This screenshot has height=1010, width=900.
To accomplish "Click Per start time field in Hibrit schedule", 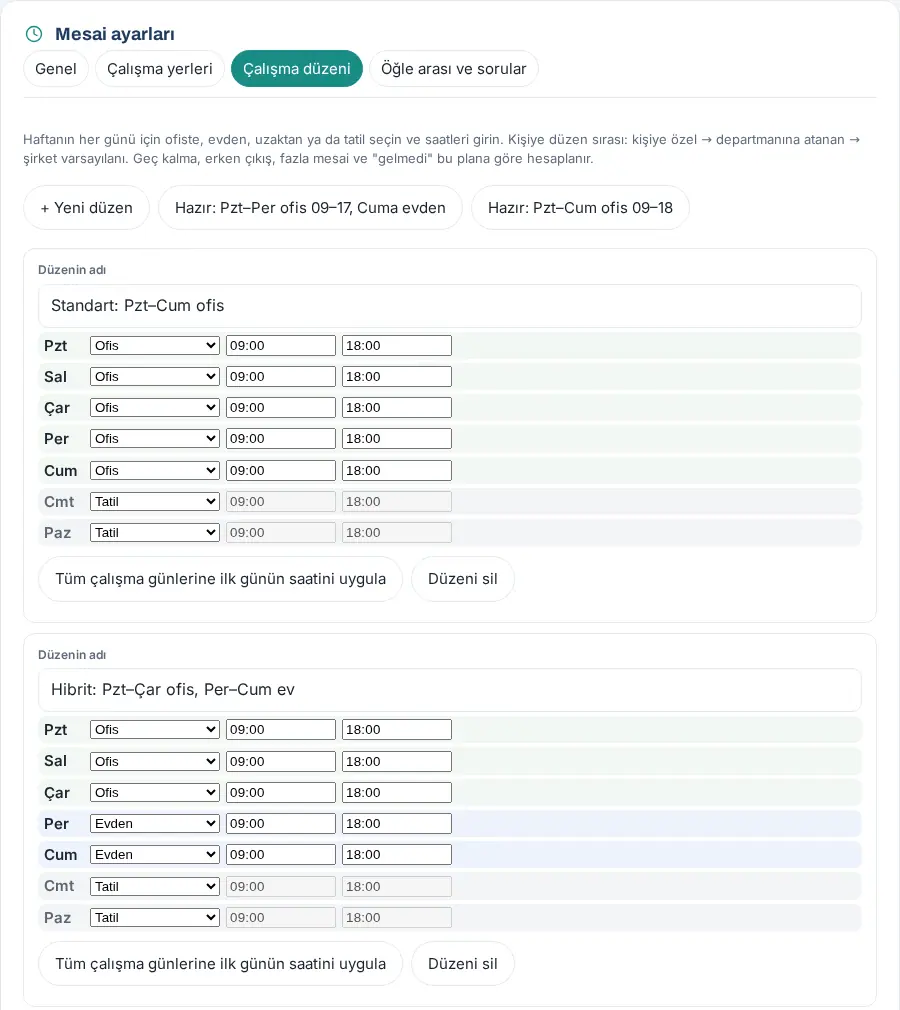I will (281, 824).
